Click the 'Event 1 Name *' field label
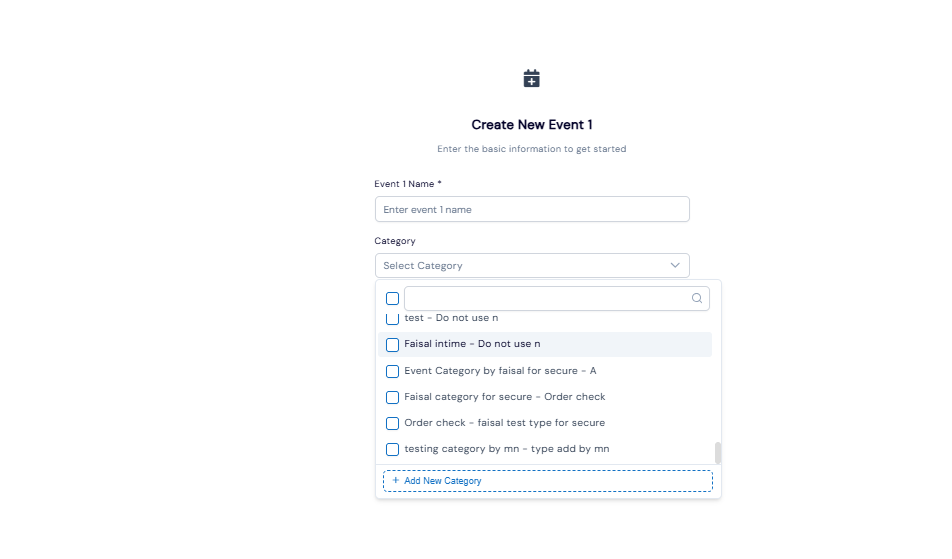Screen dimensions: 952x559 (408, 184)
